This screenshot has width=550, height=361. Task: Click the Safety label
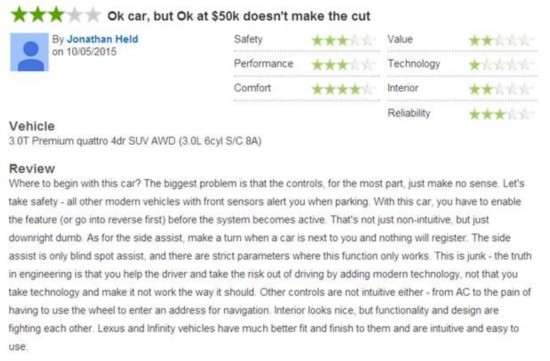(x=248, y=39)
